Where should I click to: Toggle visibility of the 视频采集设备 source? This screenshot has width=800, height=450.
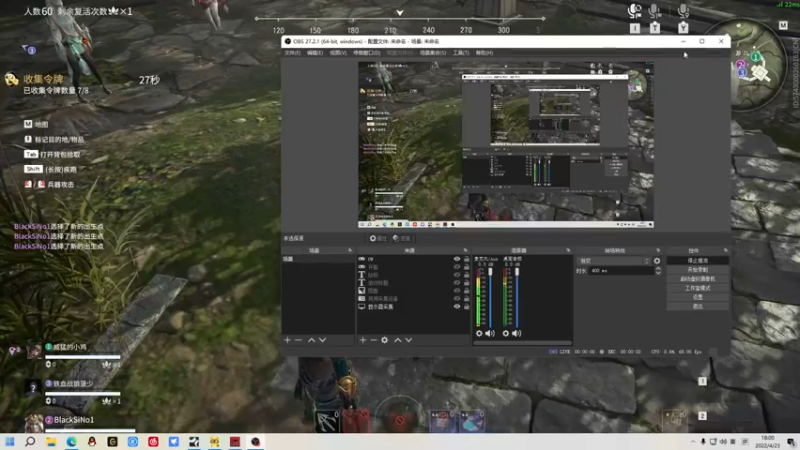pos(457,298)
